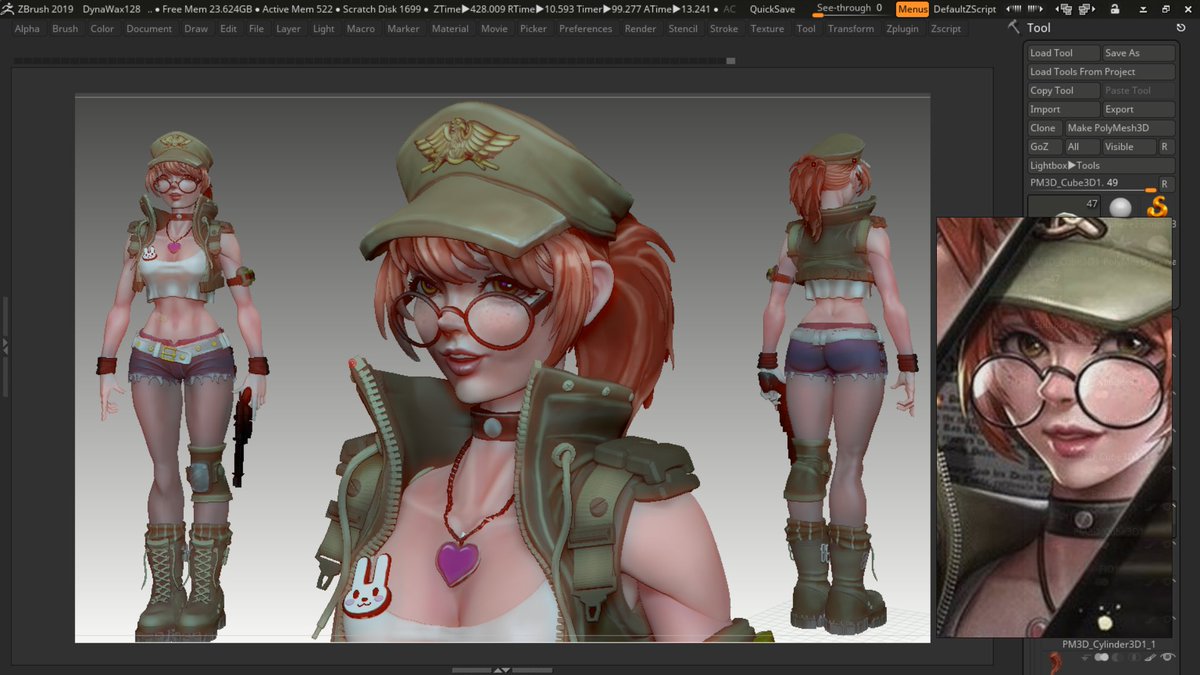This screenshot has width=1200, height=675.
Task: Expand the bottom tray divider arrows
Action: point(502,670)
